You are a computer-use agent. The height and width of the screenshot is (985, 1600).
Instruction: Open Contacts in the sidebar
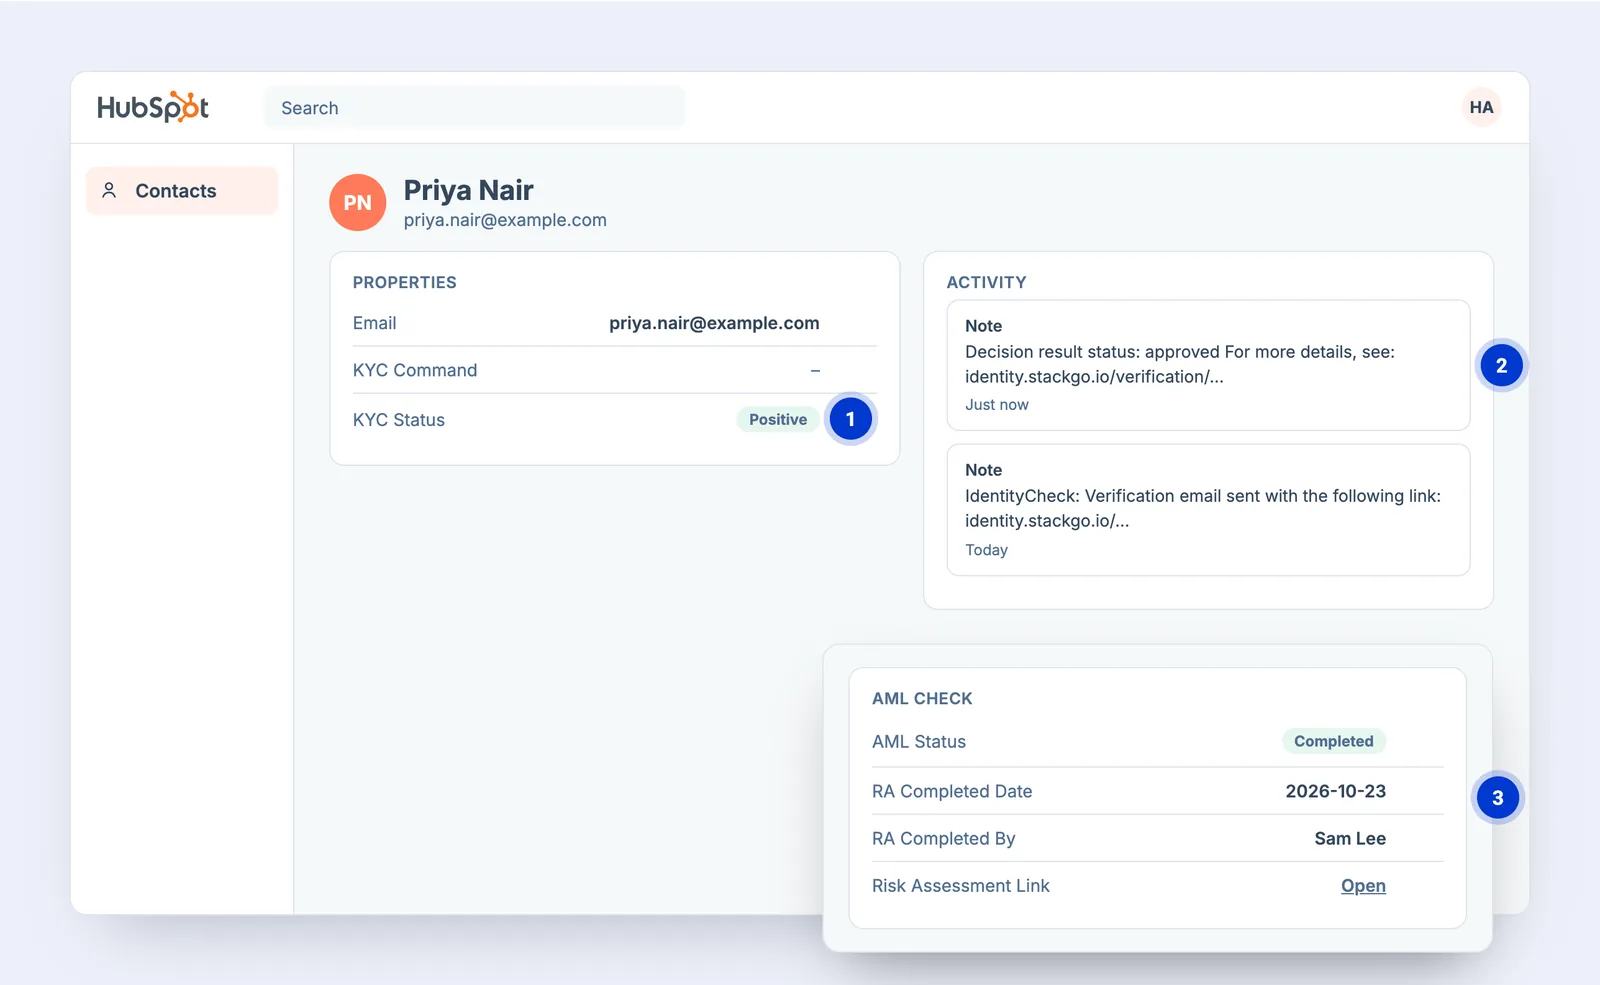click(x=182, y=190)
